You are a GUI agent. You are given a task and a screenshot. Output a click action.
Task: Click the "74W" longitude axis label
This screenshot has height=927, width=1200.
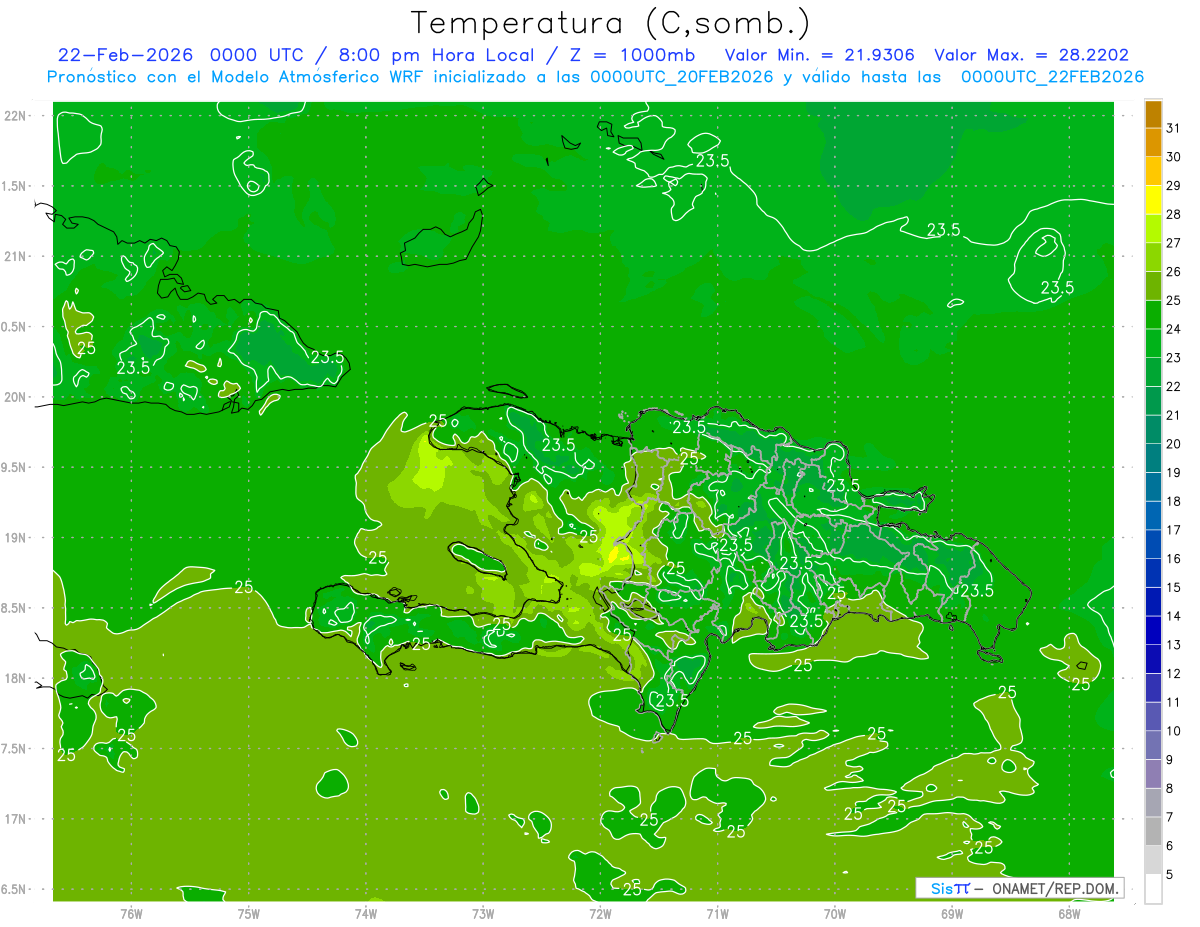pos(366,913)
